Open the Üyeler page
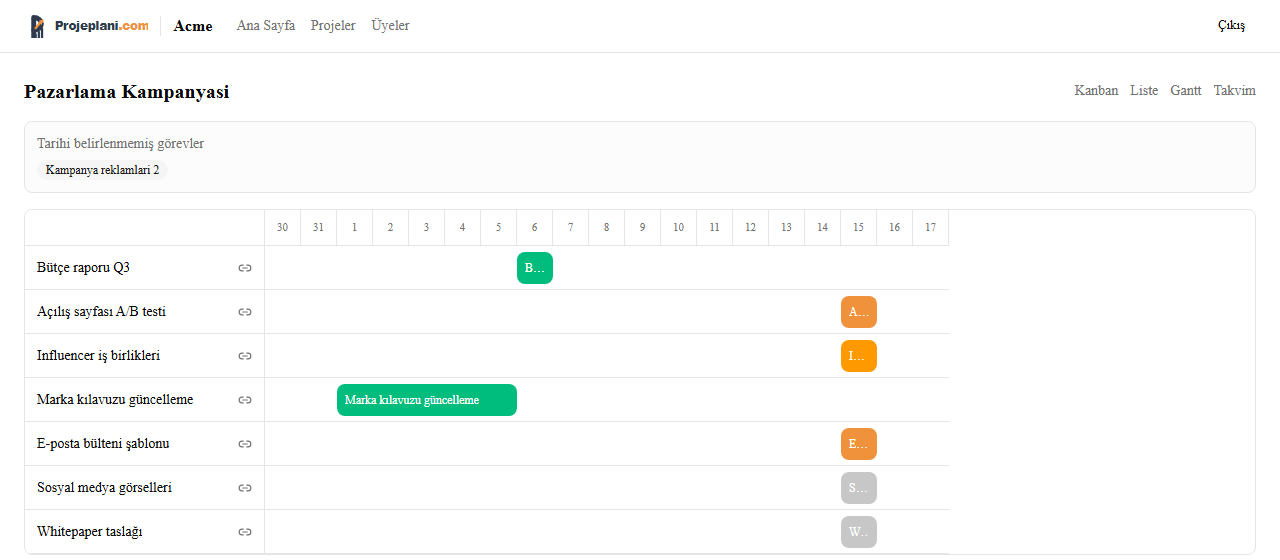Viewport: 1280px width, 560px height. 390,26
